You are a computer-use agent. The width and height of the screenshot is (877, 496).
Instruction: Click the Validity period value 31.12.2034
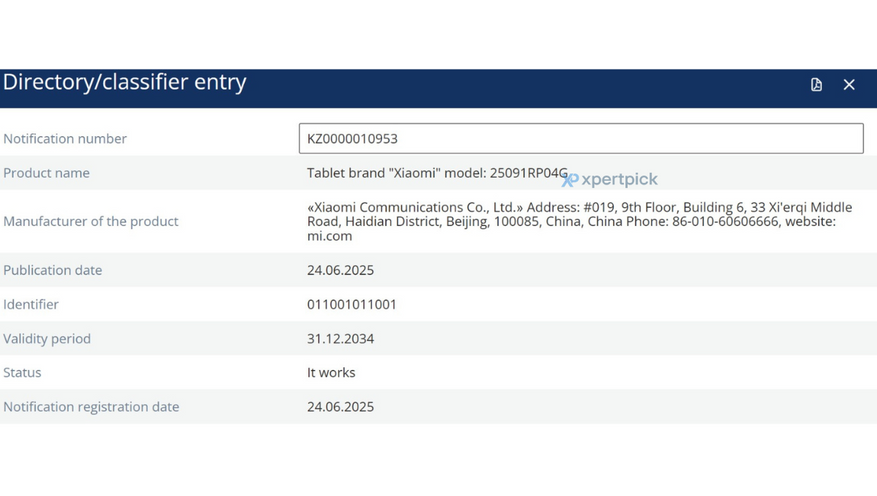click(x=340, y=338)
